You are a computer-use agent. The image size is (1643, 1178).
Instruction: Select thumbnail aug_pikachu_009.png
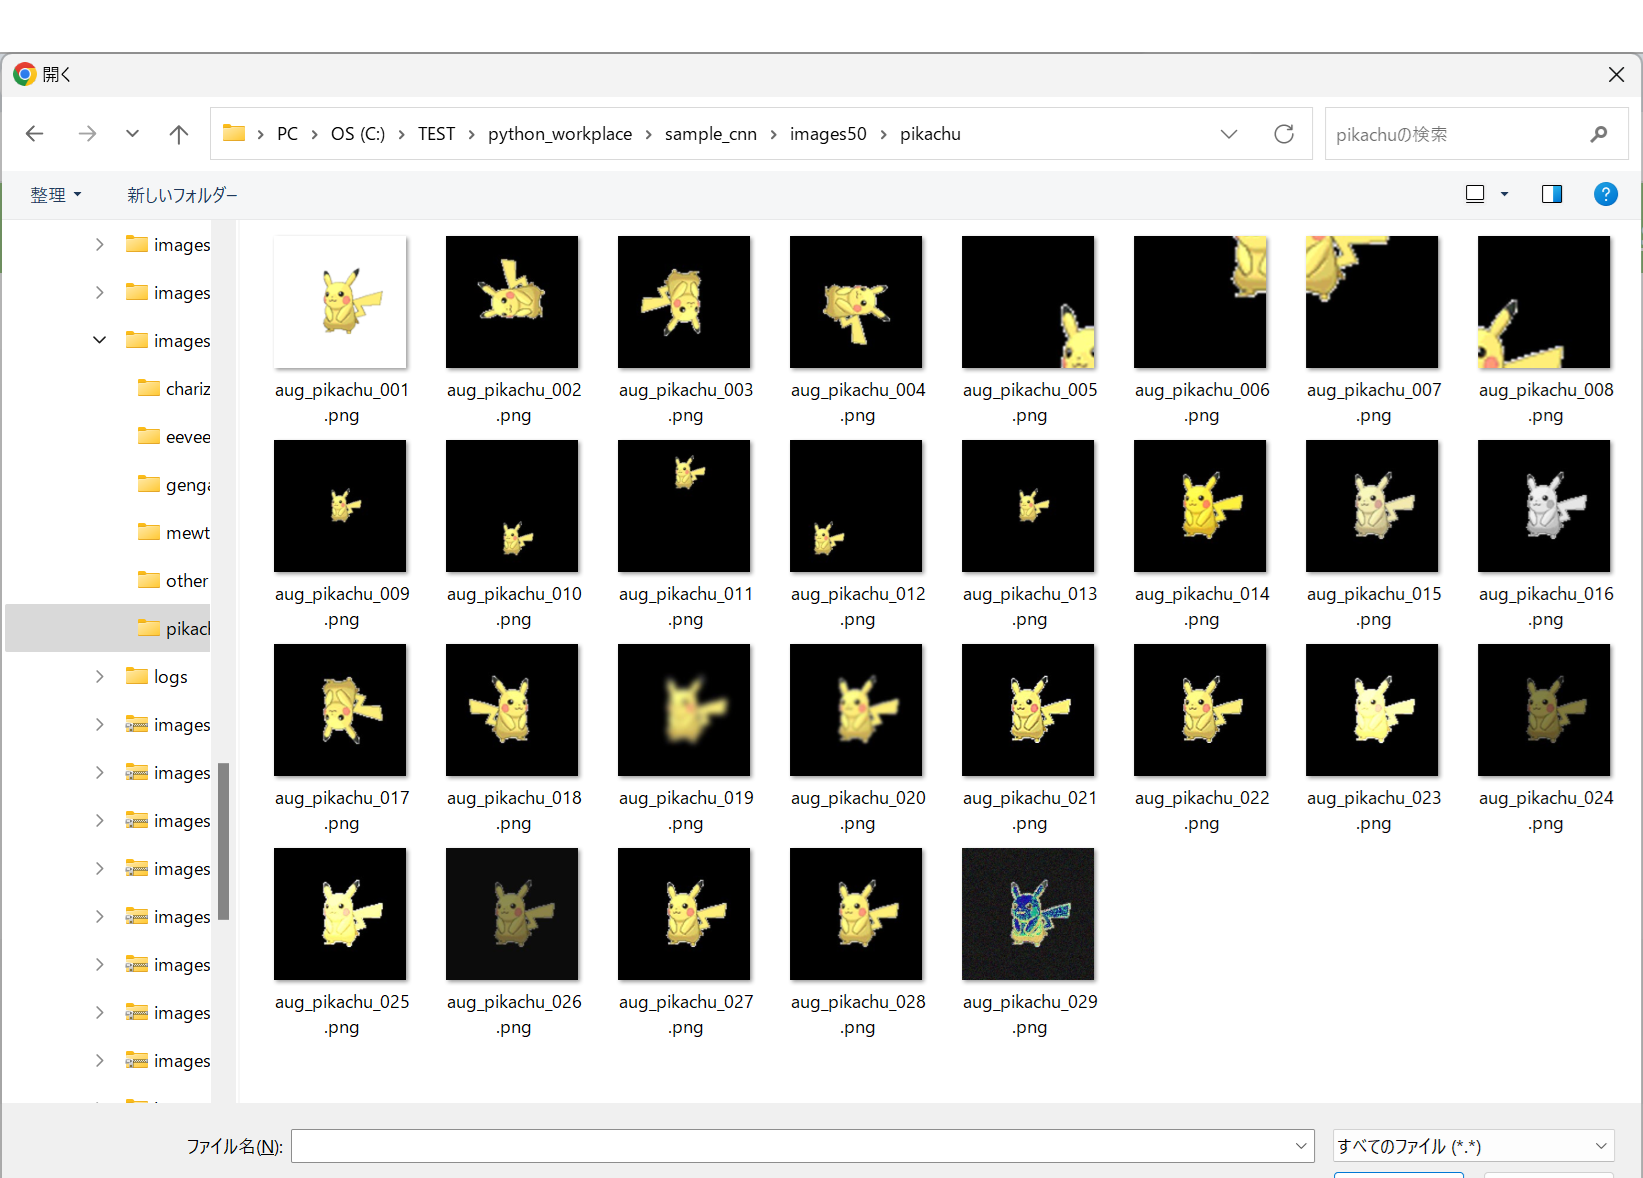pyautogui.click(x=340, y=506)
